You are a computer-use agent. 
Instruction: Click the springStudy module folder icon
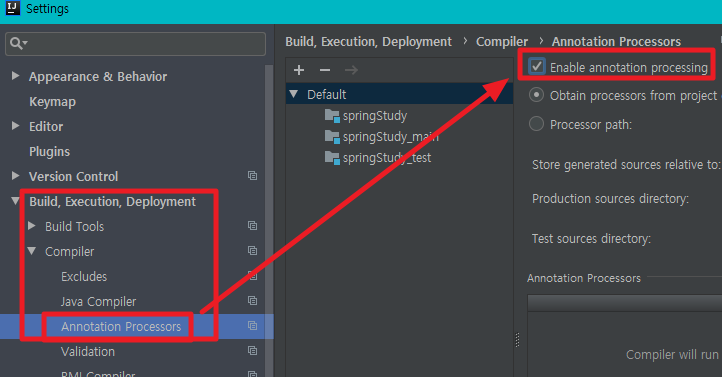click(332, 116)
